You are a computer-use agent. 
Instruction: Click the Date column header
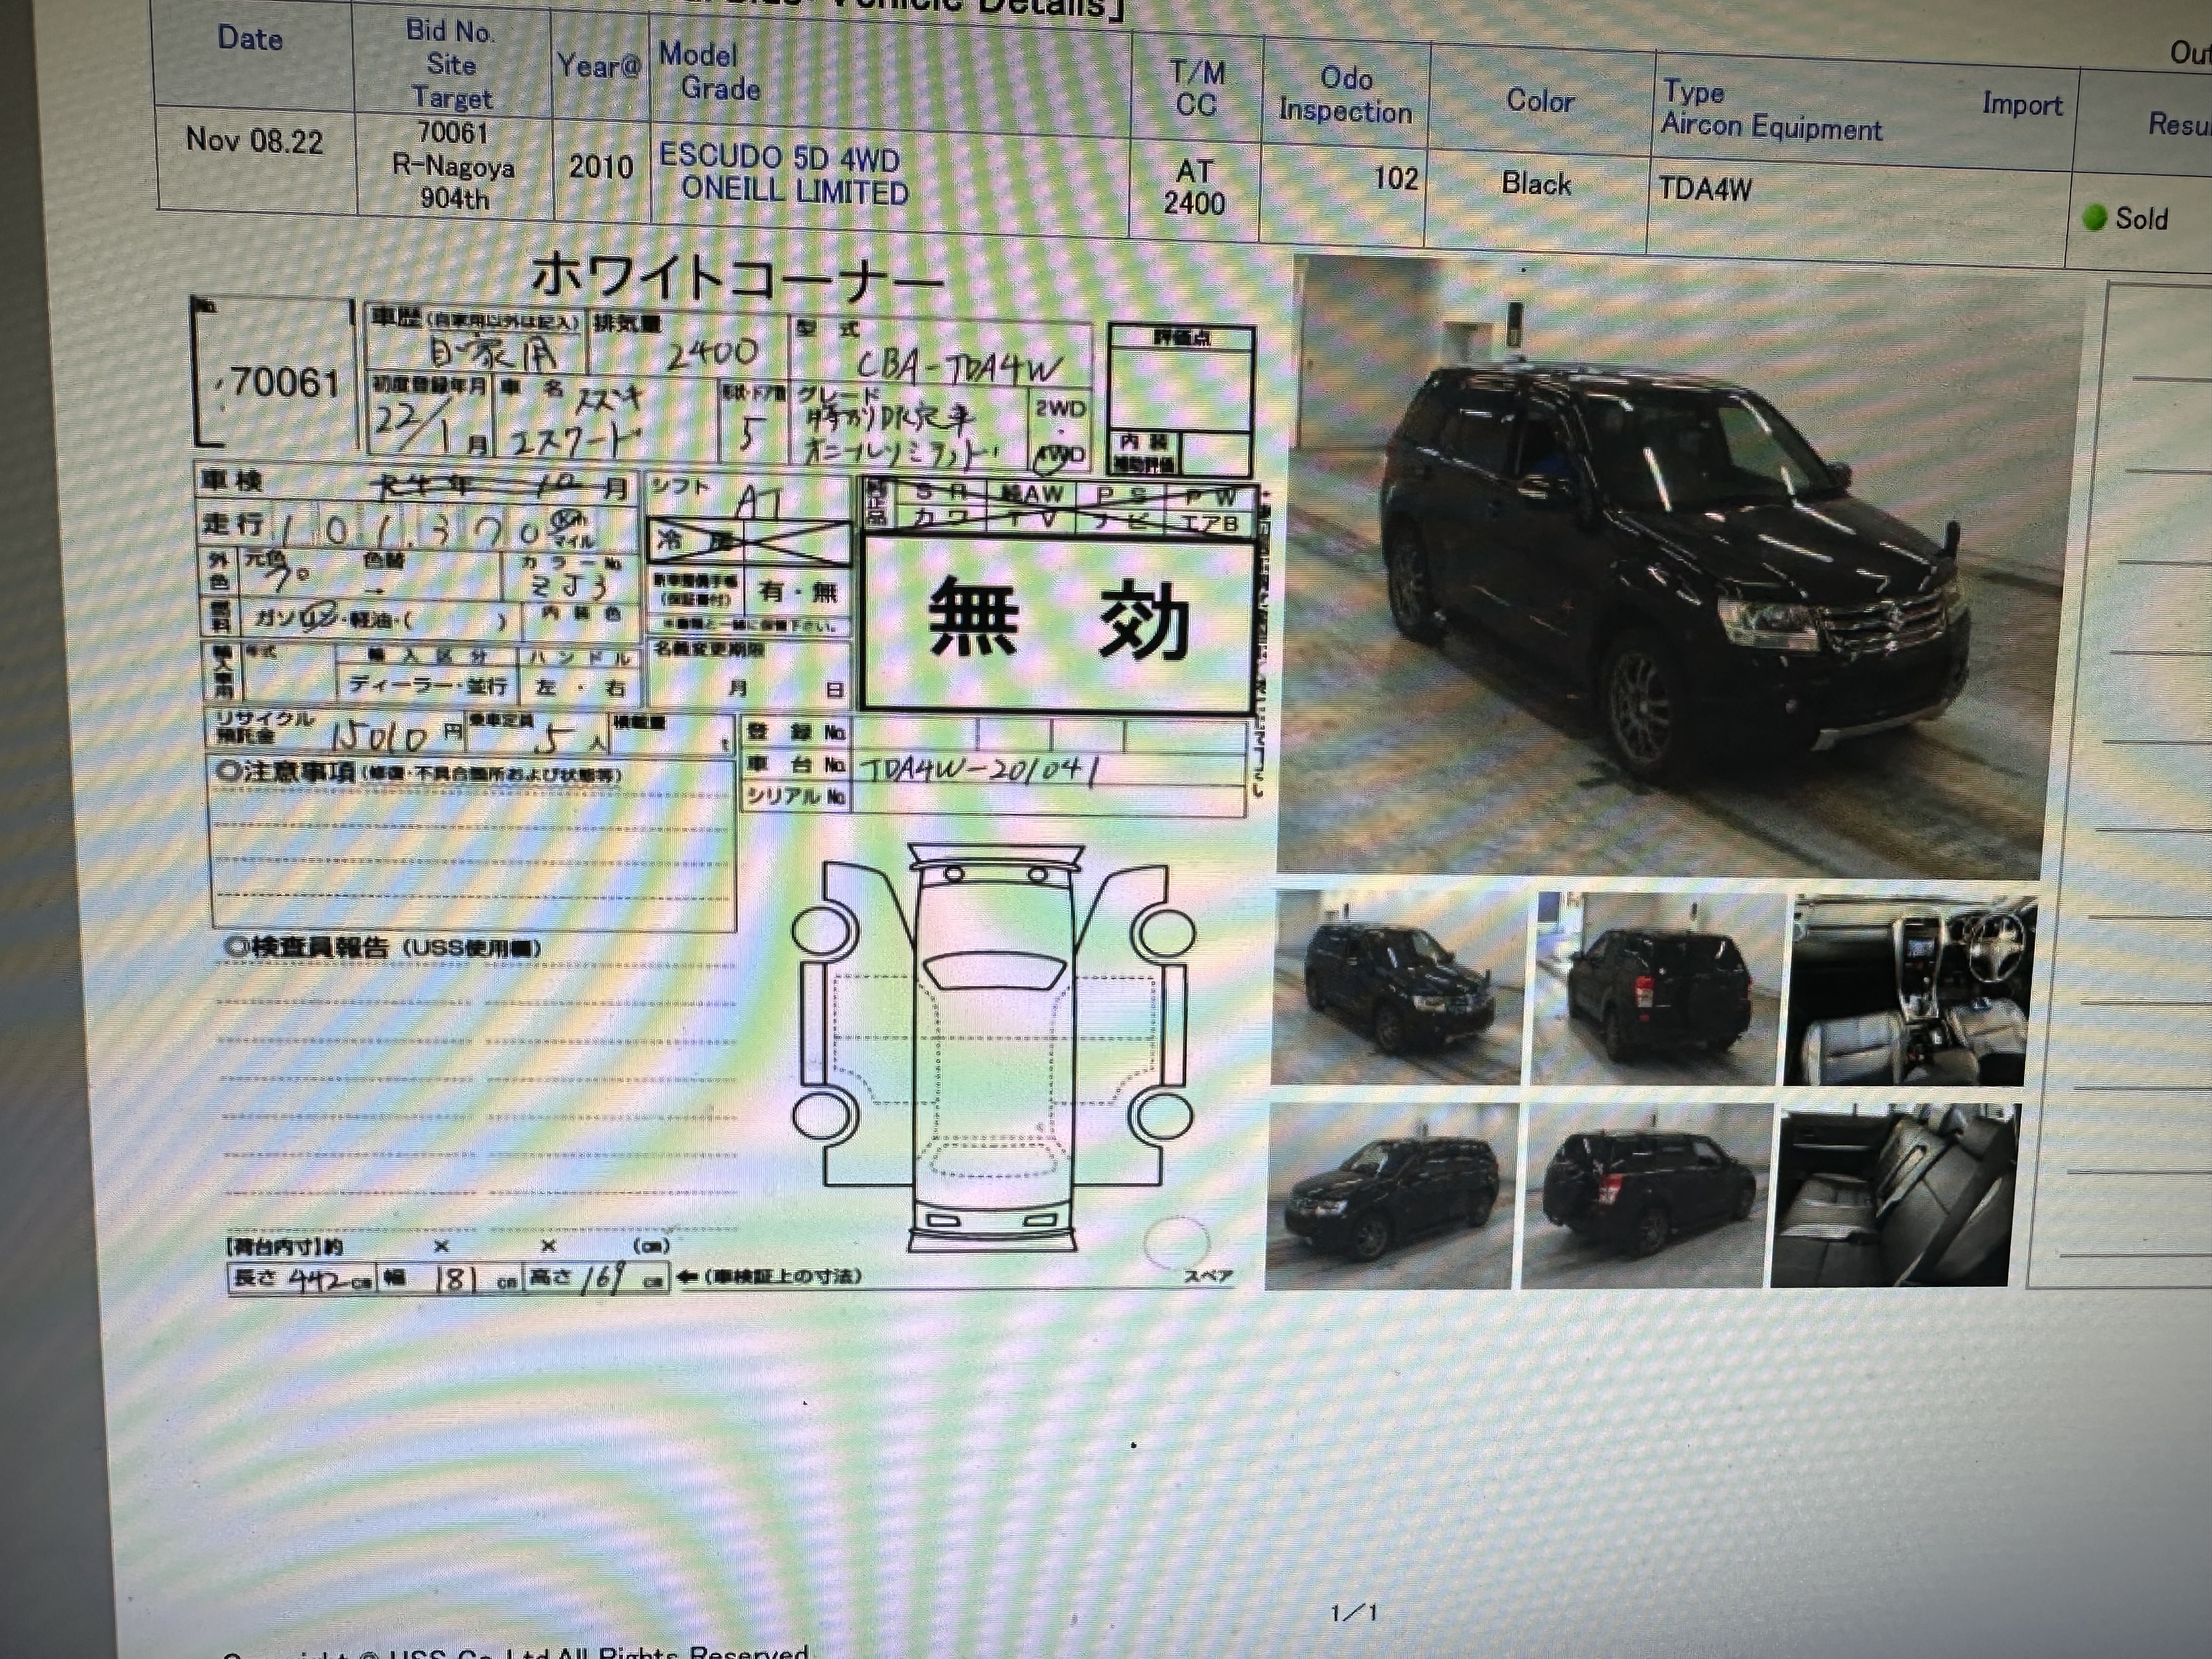(x=250, y=38)
